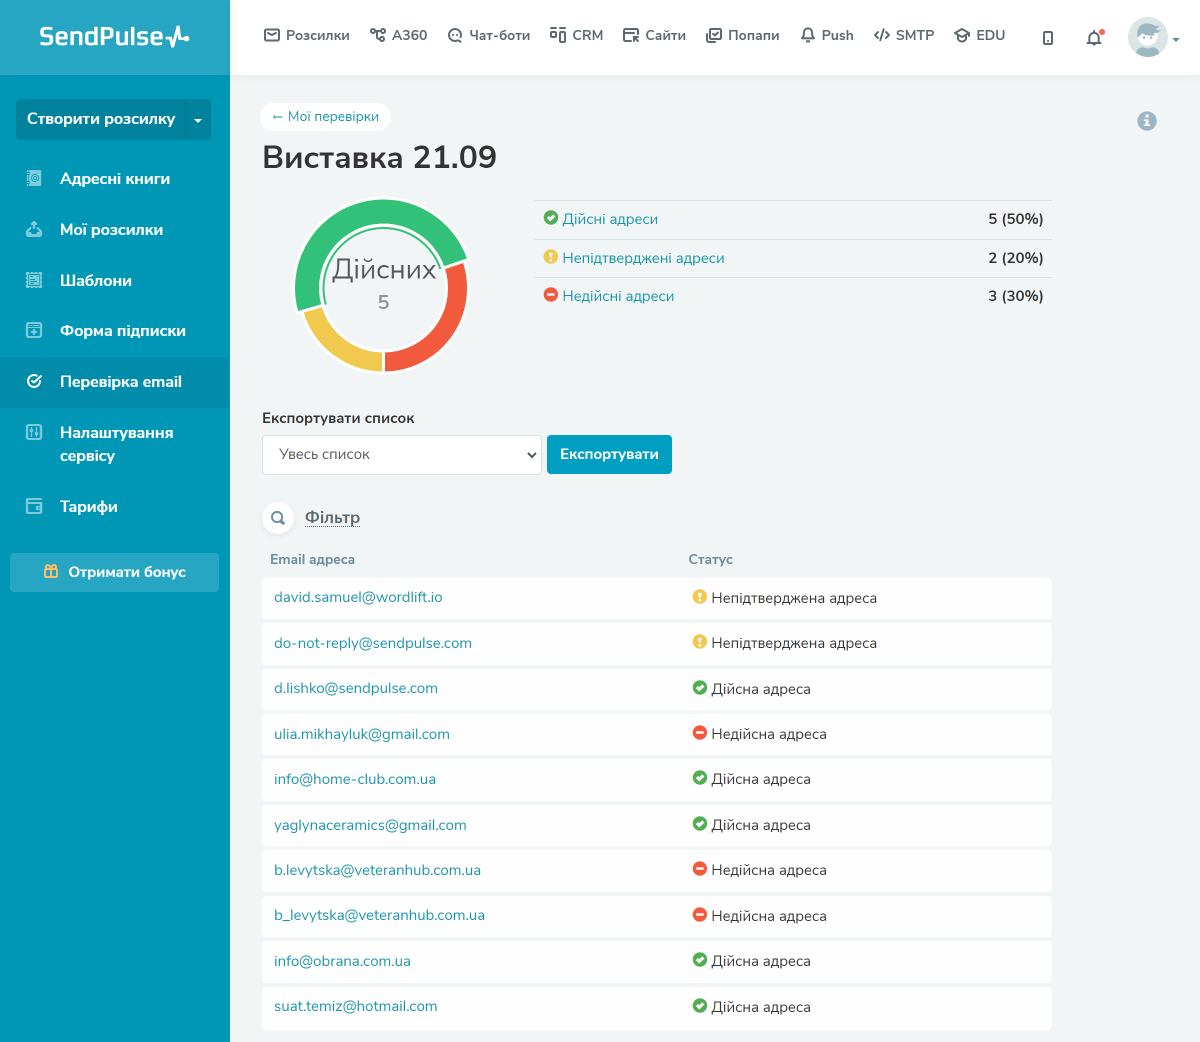Open the user avatar account menu
The image size is (1200, 1042).
coord(1152,38)
